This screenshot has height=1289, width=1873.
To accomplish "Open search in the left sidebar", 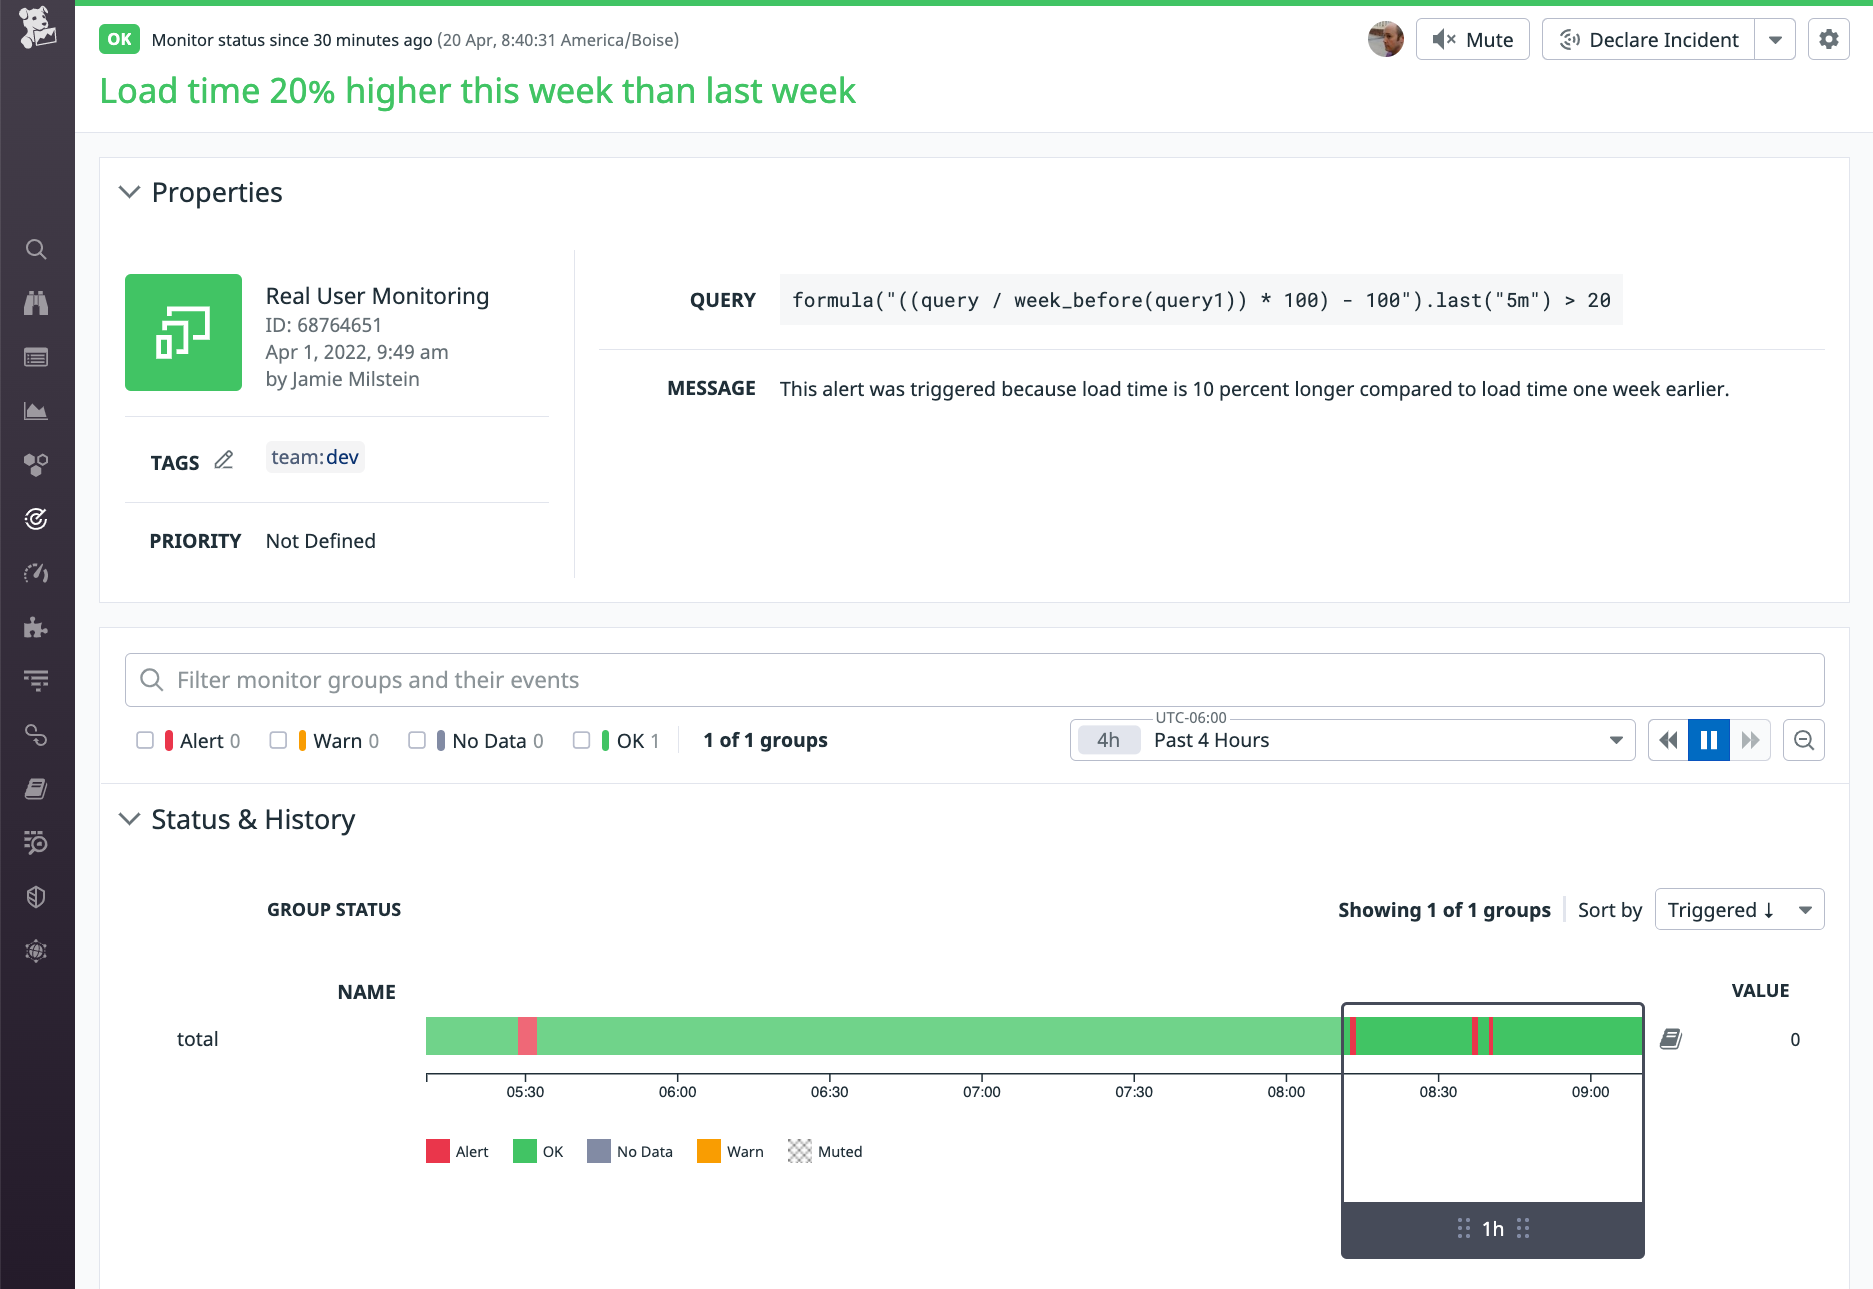I will 37,250.
